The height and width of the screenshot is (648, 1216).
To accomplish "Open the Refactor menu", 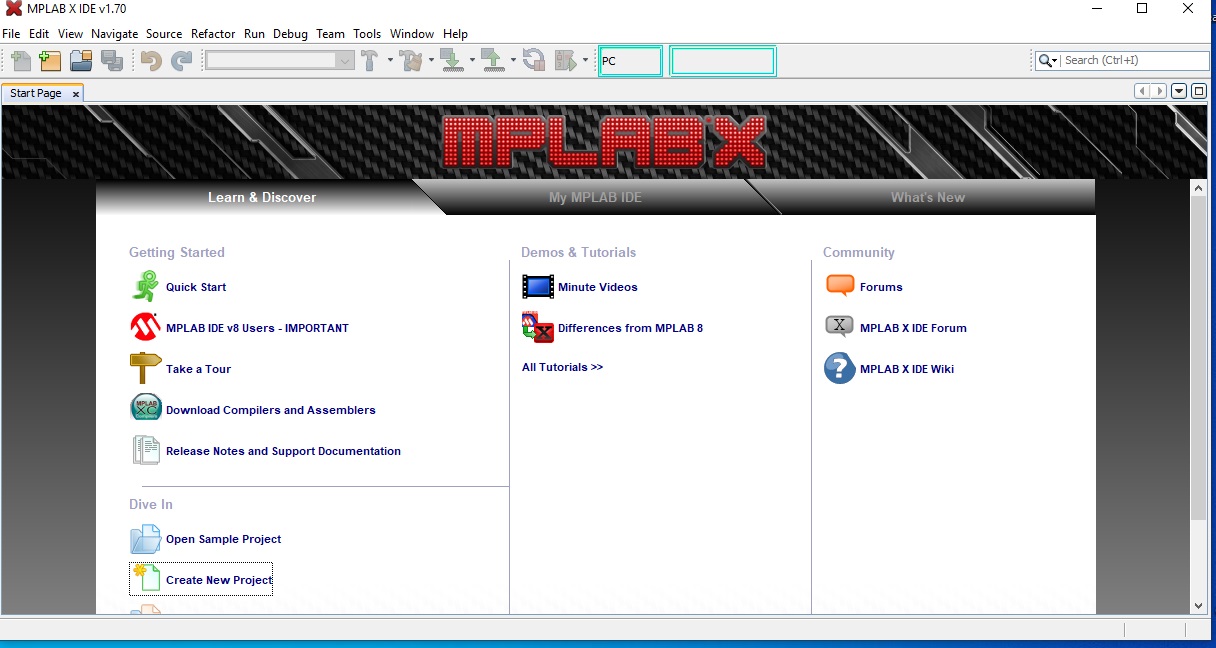I will (x=213, y=34).
